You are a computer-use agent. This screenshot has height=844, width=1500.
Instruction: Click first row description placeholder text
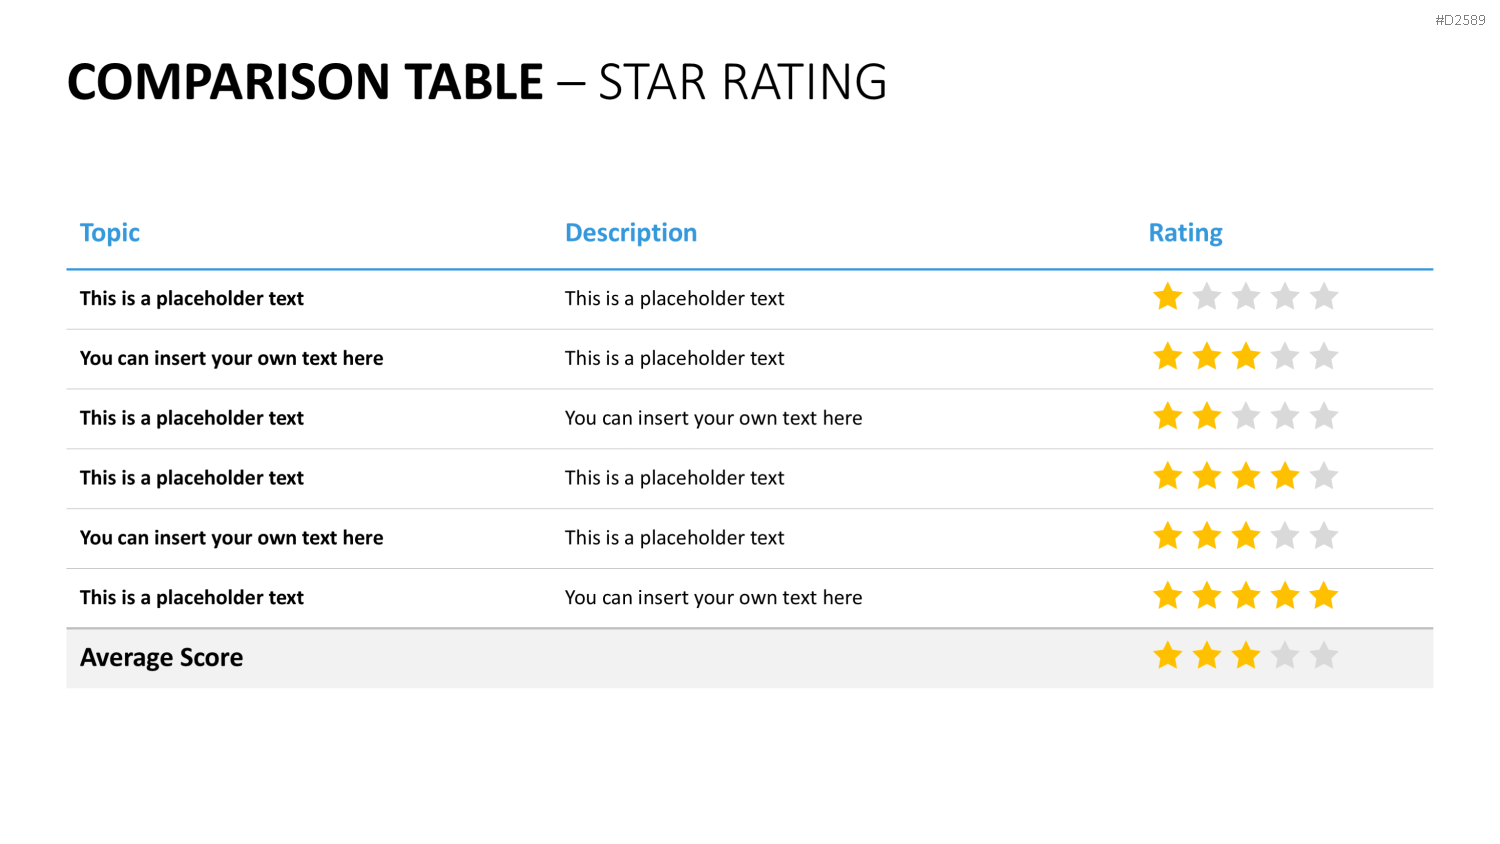pyautogui.click(x=674, y=298)
